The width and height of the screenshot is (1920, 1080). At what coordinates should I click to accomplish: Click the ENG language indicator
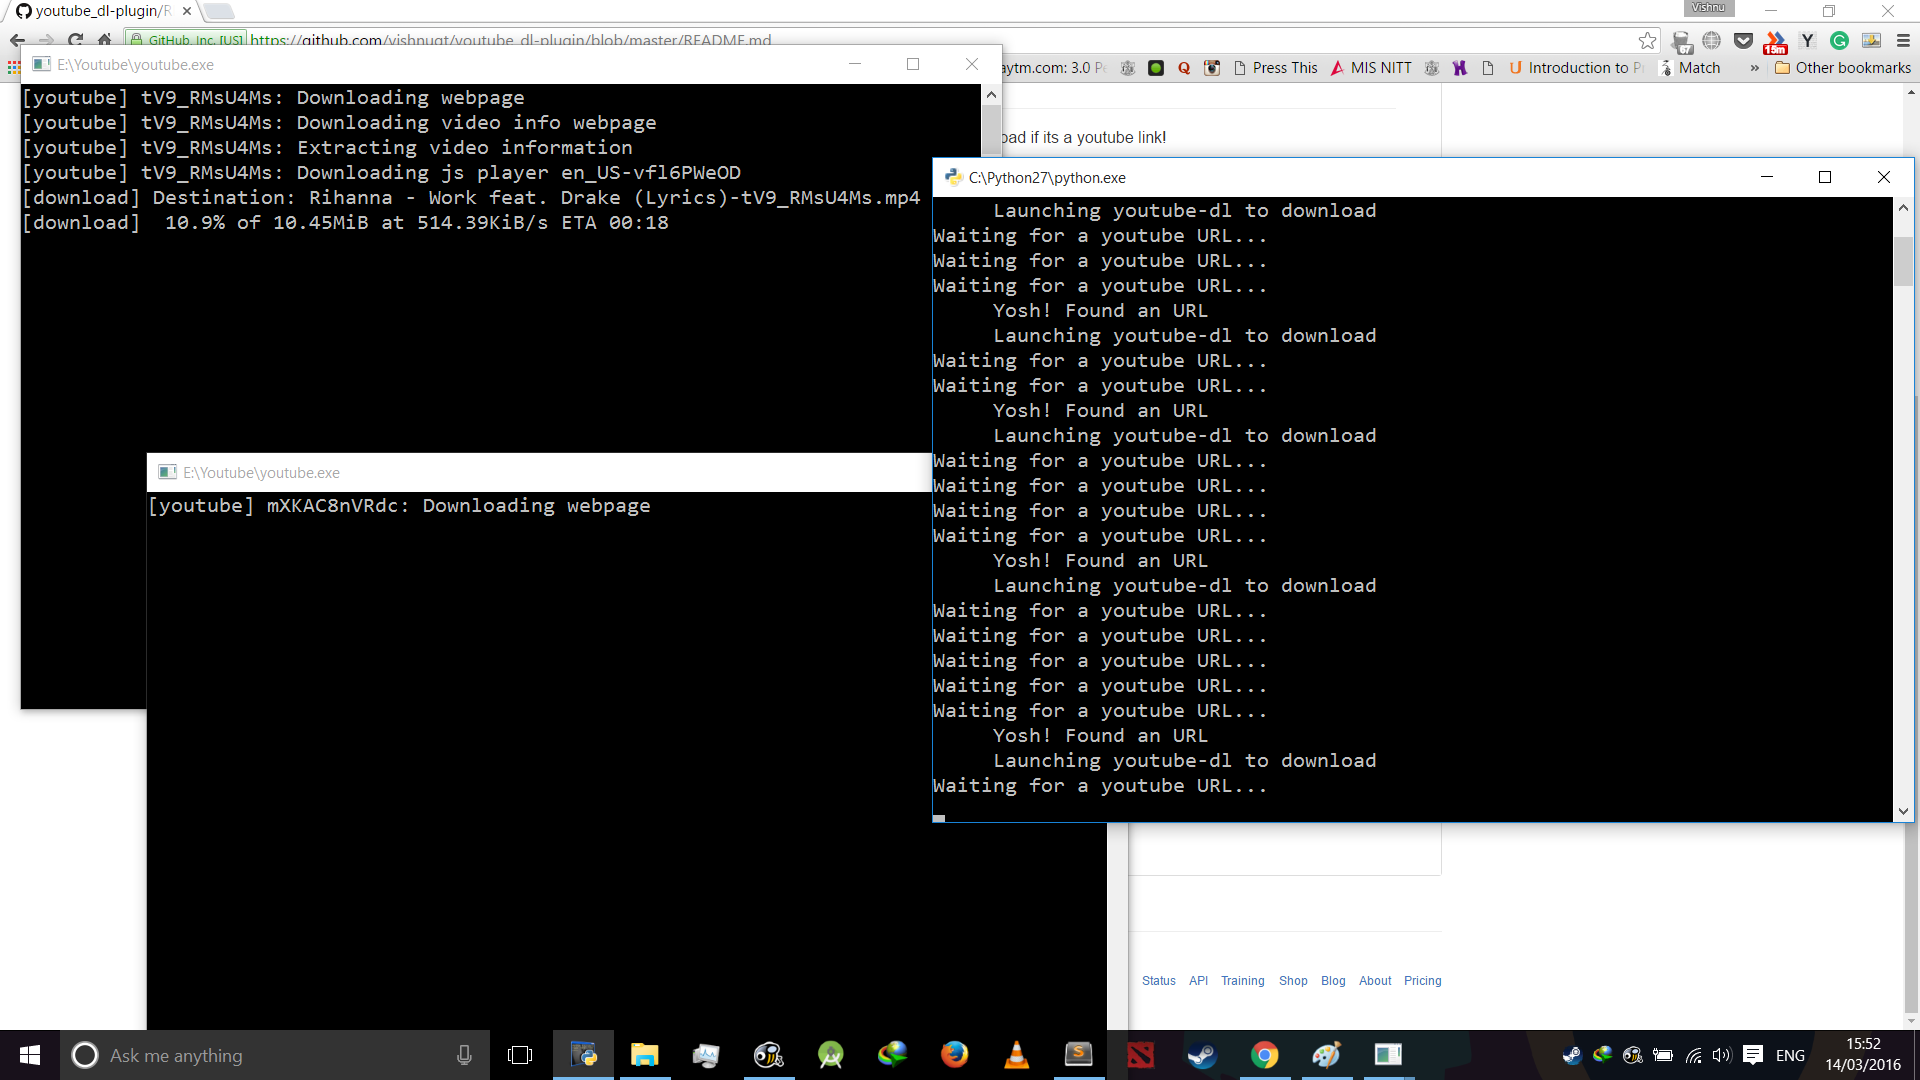(x=1790, y=1055)
